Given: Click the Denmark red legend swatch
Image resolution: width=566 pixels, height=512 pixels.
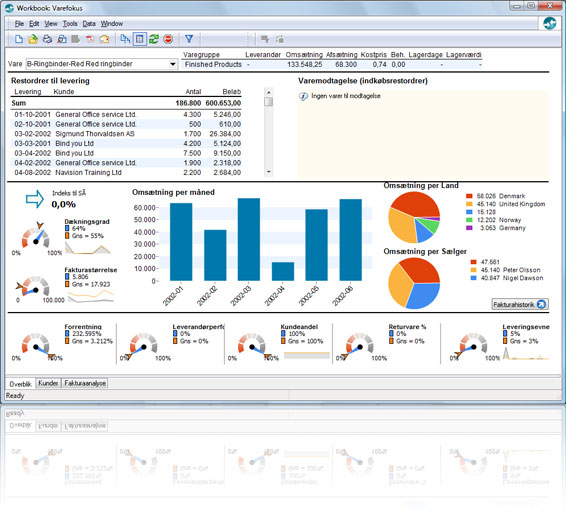Looking at the screenshot, I should click(469, 196).
